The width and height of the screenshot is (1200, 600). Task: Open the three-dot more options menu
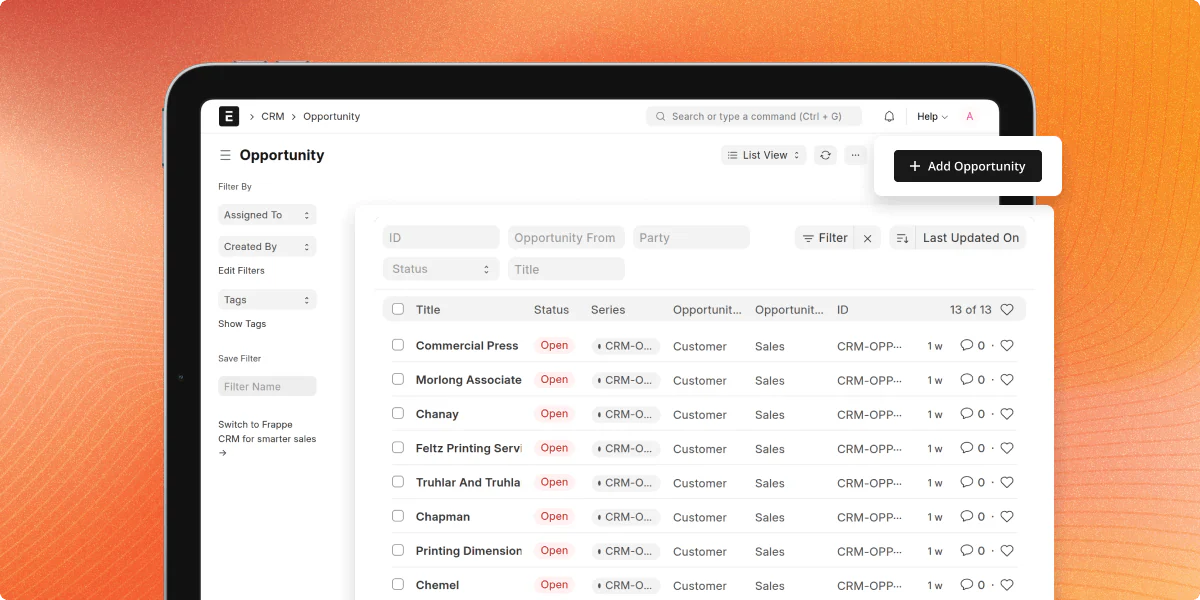[x=855, y=155]
